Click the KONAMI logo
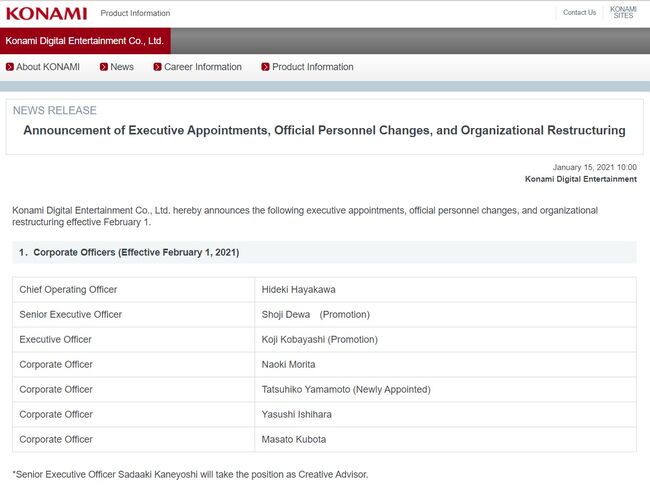Viewport: 650px width, 500px height. tap(46, 13)
